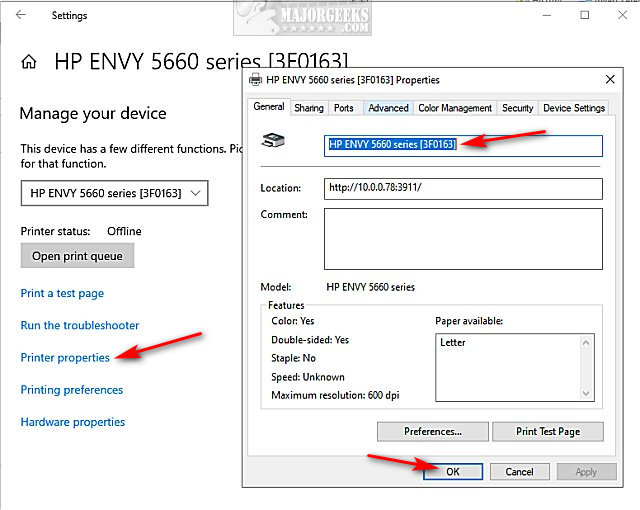Expand the HP ENVY 5660 function dropdown
Screen dimensions: 640x510
114,193
